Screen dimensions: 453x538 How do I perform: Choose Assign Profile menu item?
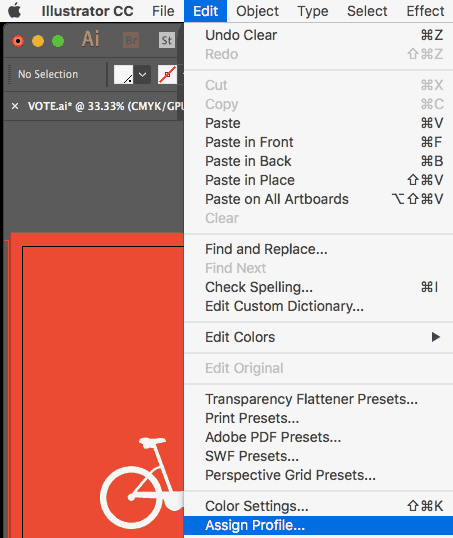pyautogui.click(x=318, y=525)
